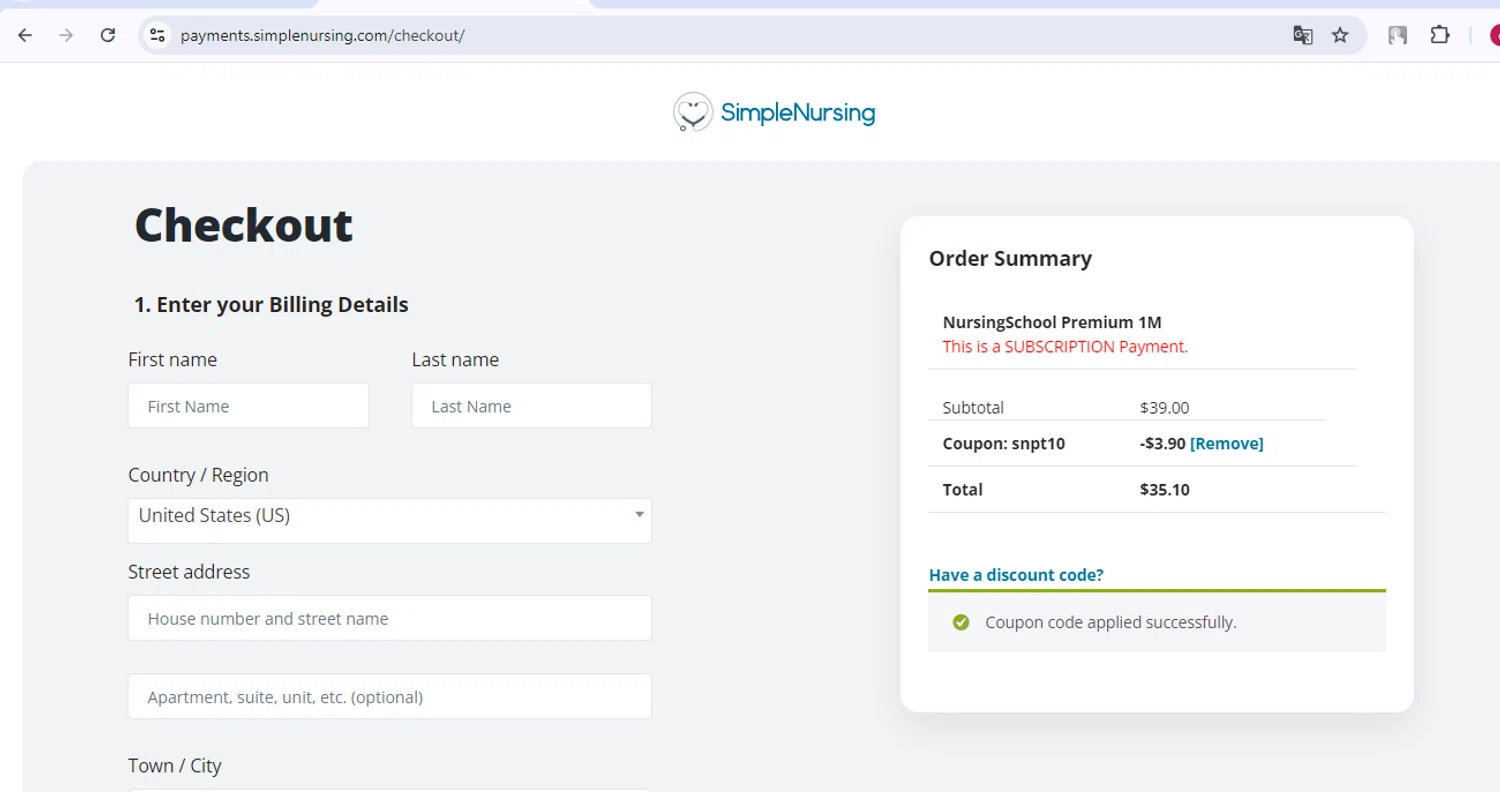Click the Town / City label
This screenshot has height=792, width=1500.
coord(175,766)
